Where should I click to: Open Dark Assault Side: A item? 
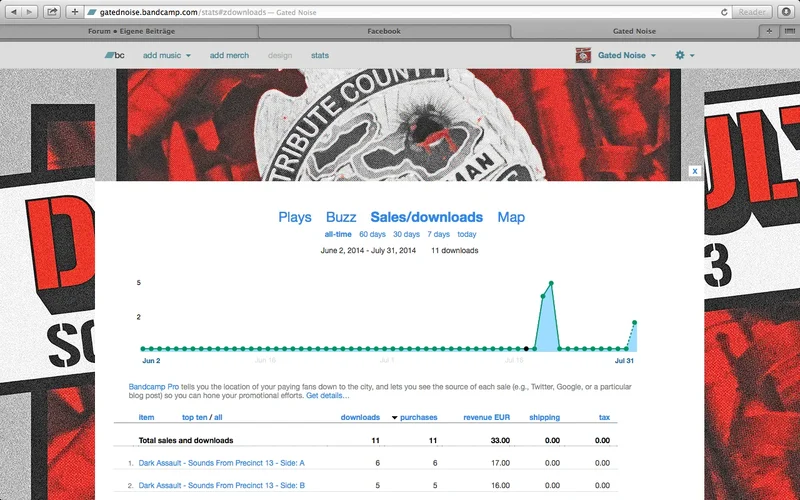pos(221,463)
